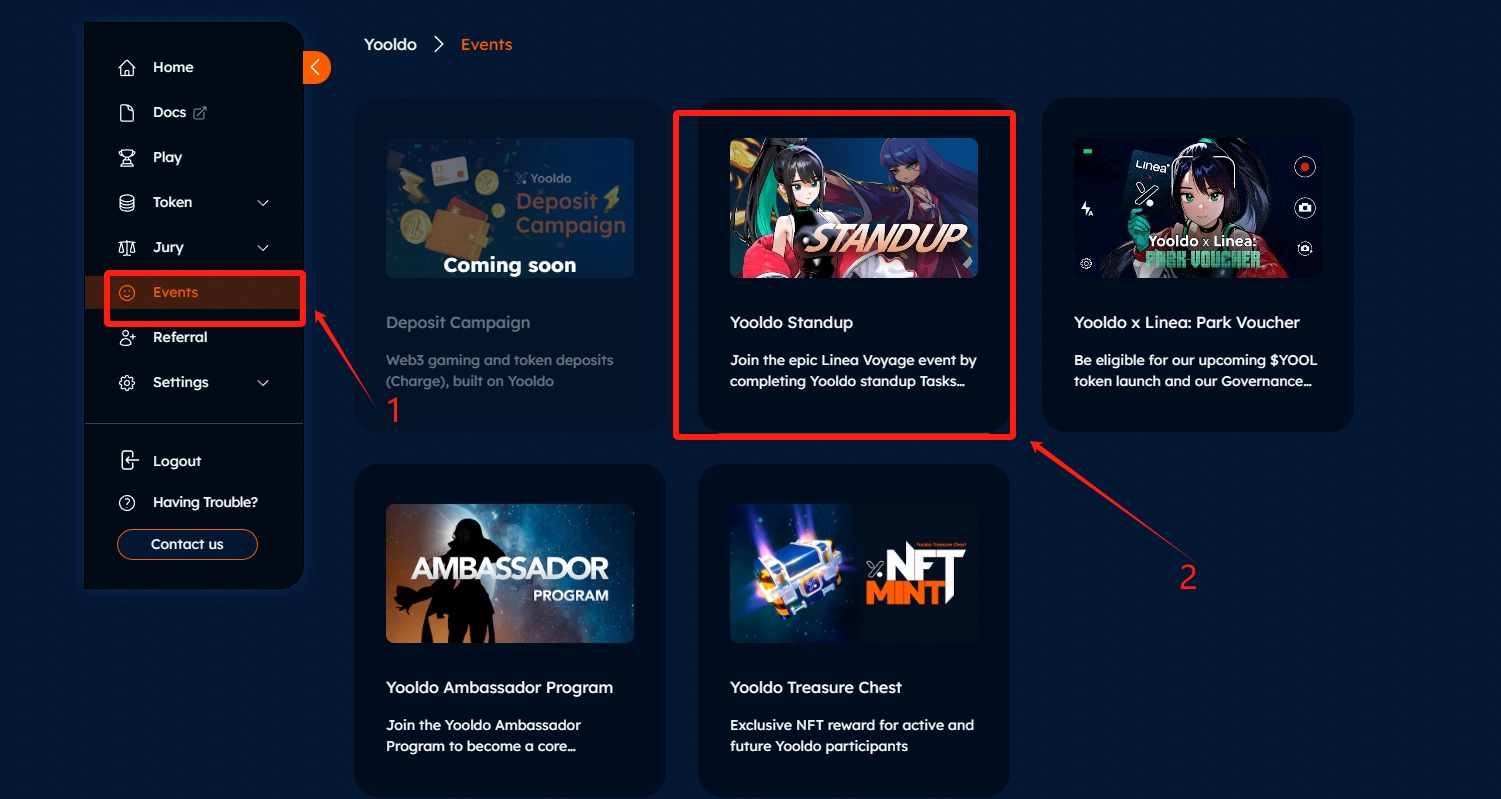This screenshot has width=1501, height=799.
Task: Click the Token coins stack icon
Action: [x=127, y=203]
